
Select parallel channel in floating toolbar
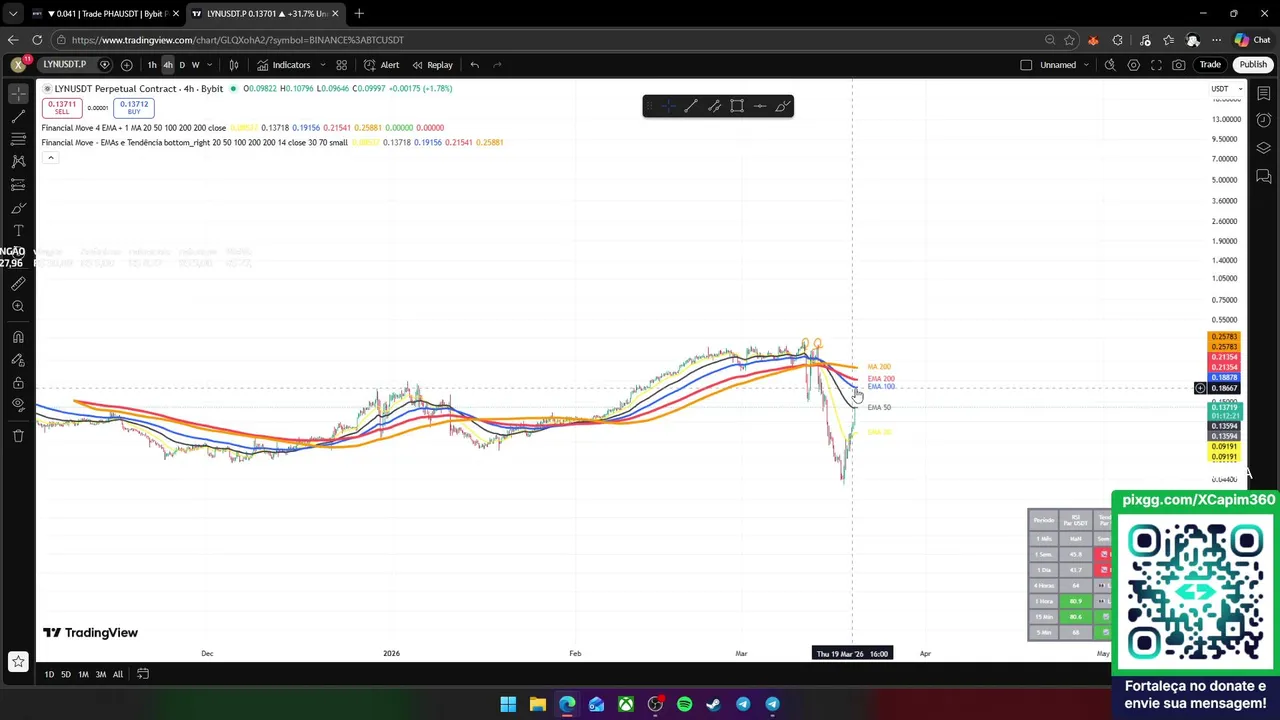pyautogui.click(x=714, y=106)
